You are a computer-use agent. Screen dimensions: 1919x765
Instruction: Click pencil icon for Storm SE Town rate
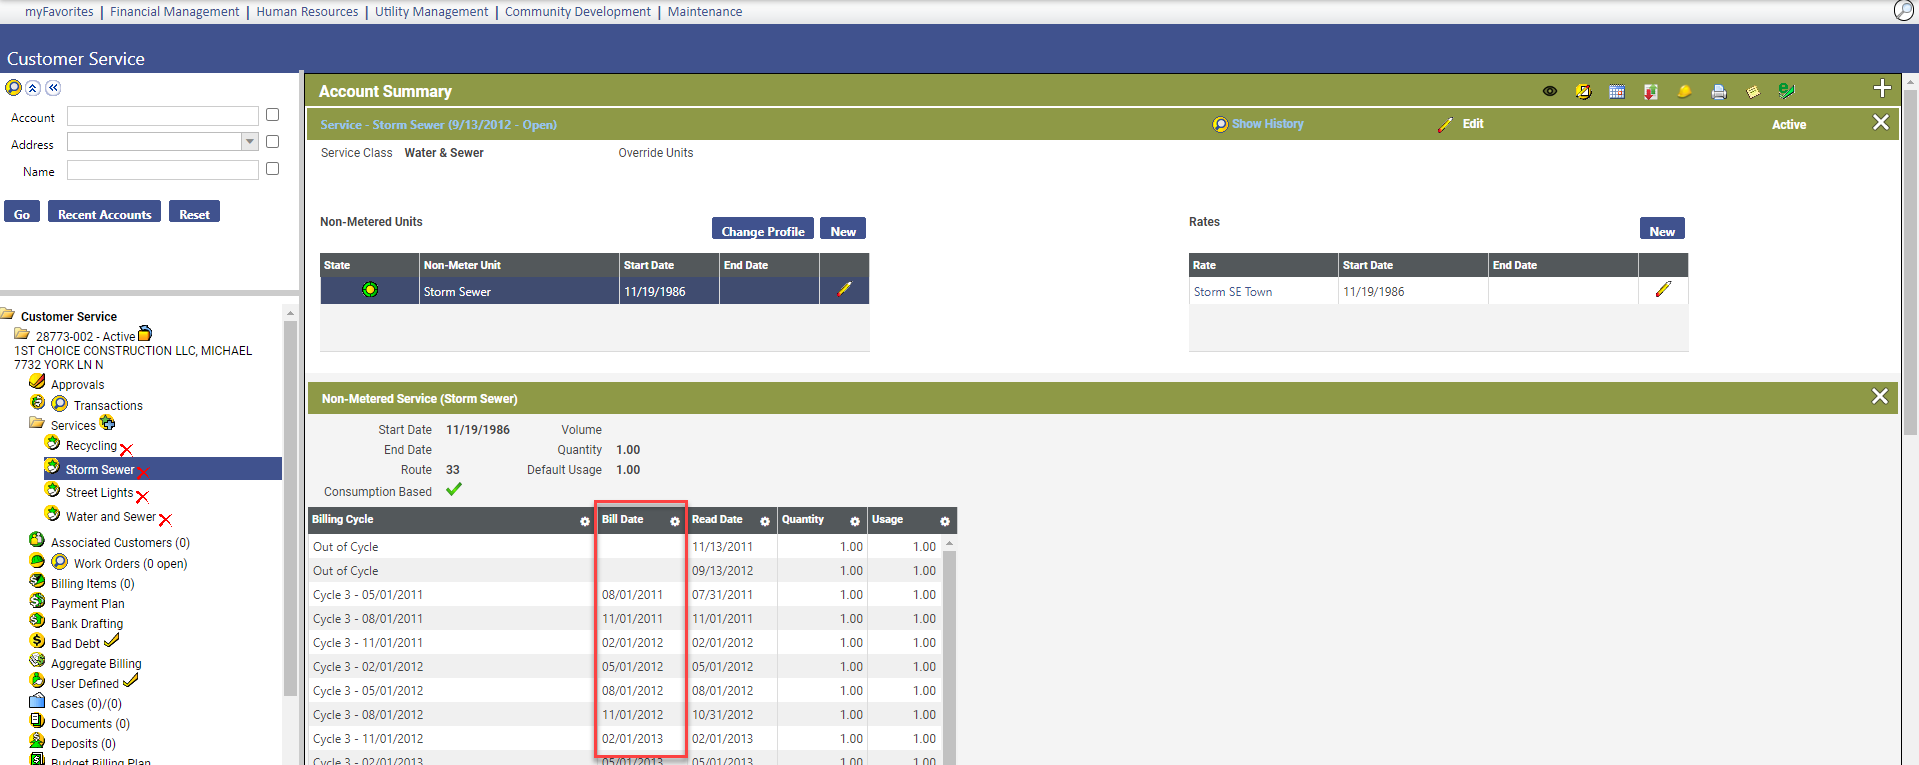1662,289
